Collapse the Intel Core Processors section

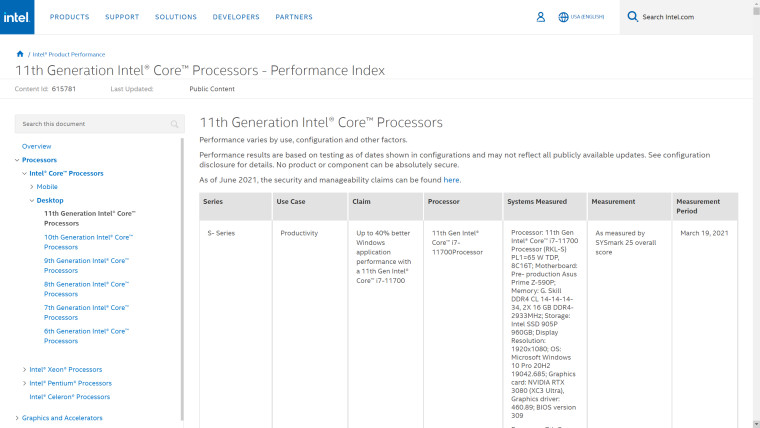coord(24,174)
